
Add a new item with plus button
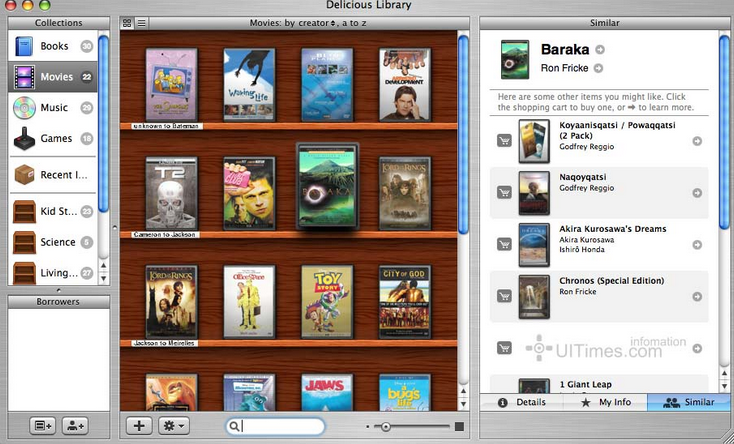click(x=139, y=426)
